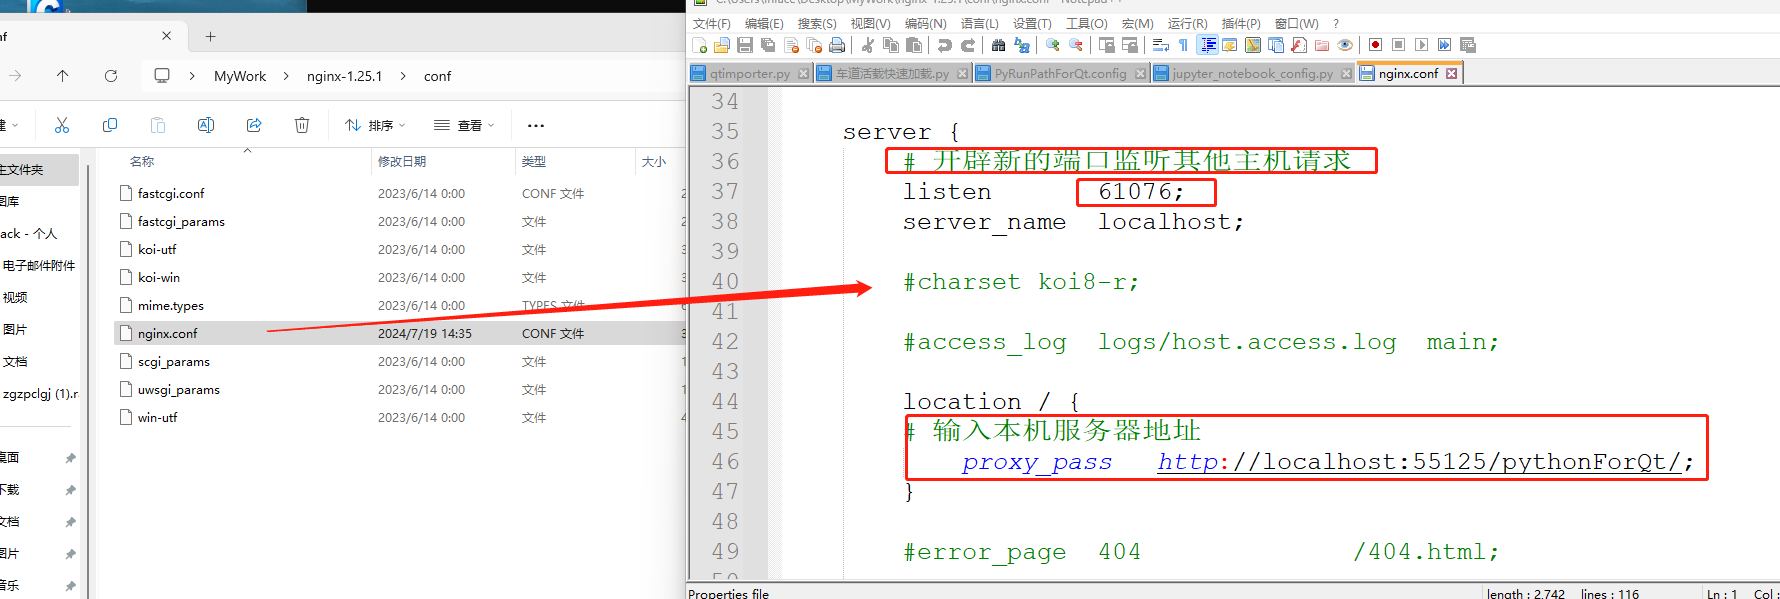This screenshot has height=599, width=1780.
Task: Click the Save icon in Notepad++ toolbar
Action: click(745, 45)
